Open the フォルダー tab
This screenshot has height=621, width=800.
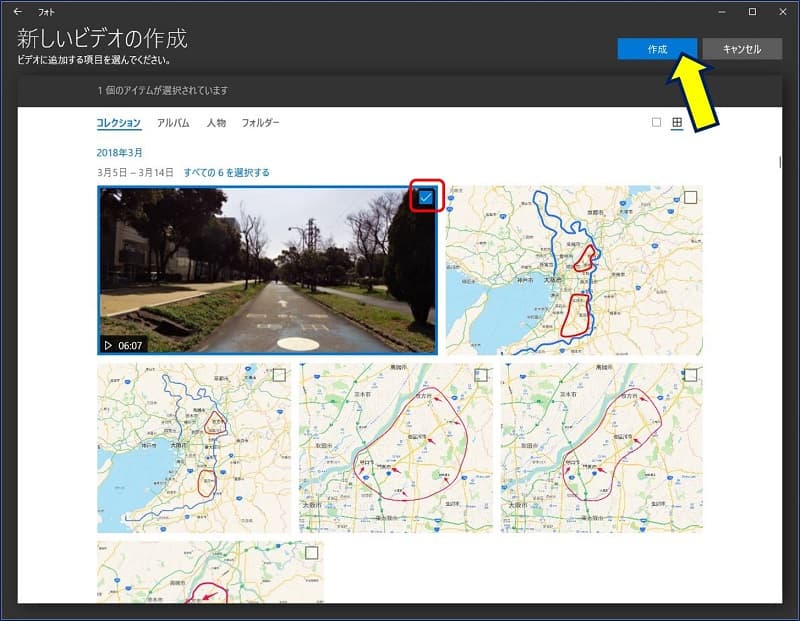pyautogui.click(x=260, y=123)
